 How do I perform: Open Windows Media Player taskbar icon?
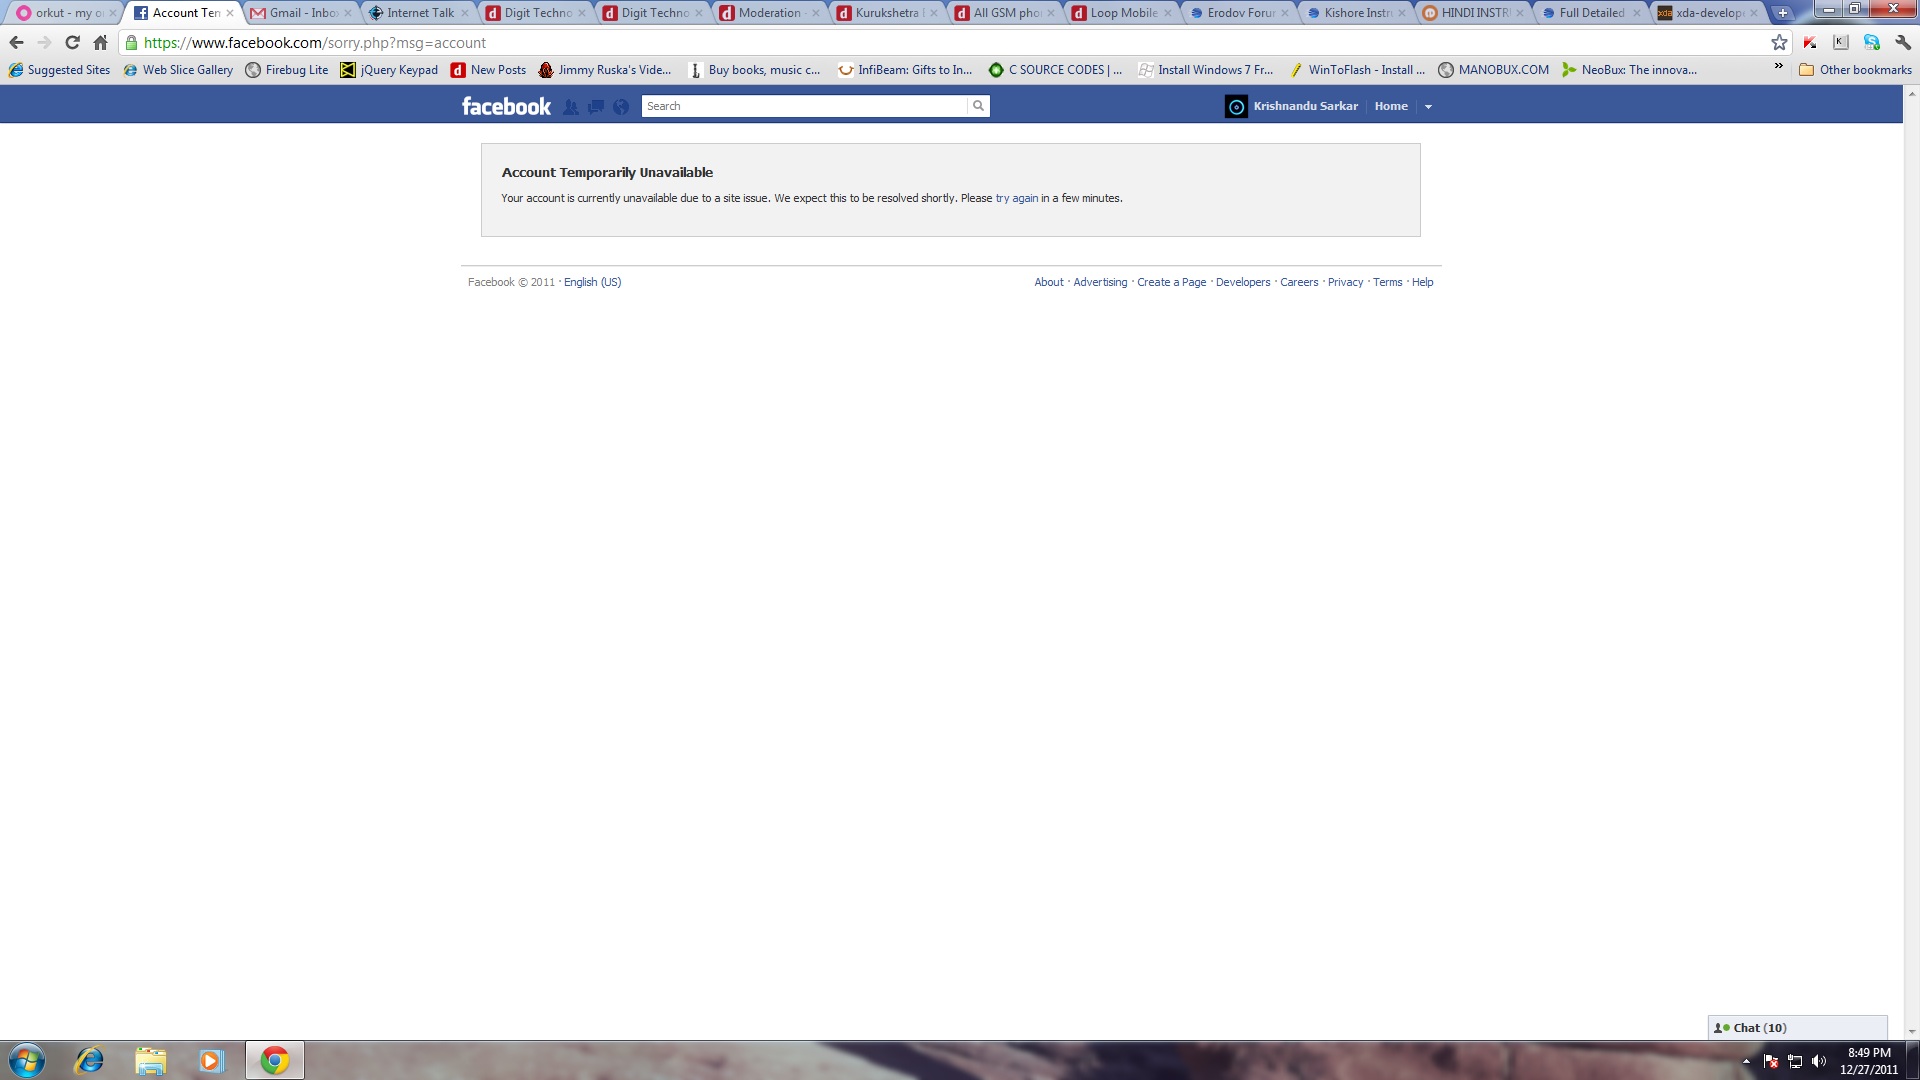pyautogui.click(x=211, y=1060)
